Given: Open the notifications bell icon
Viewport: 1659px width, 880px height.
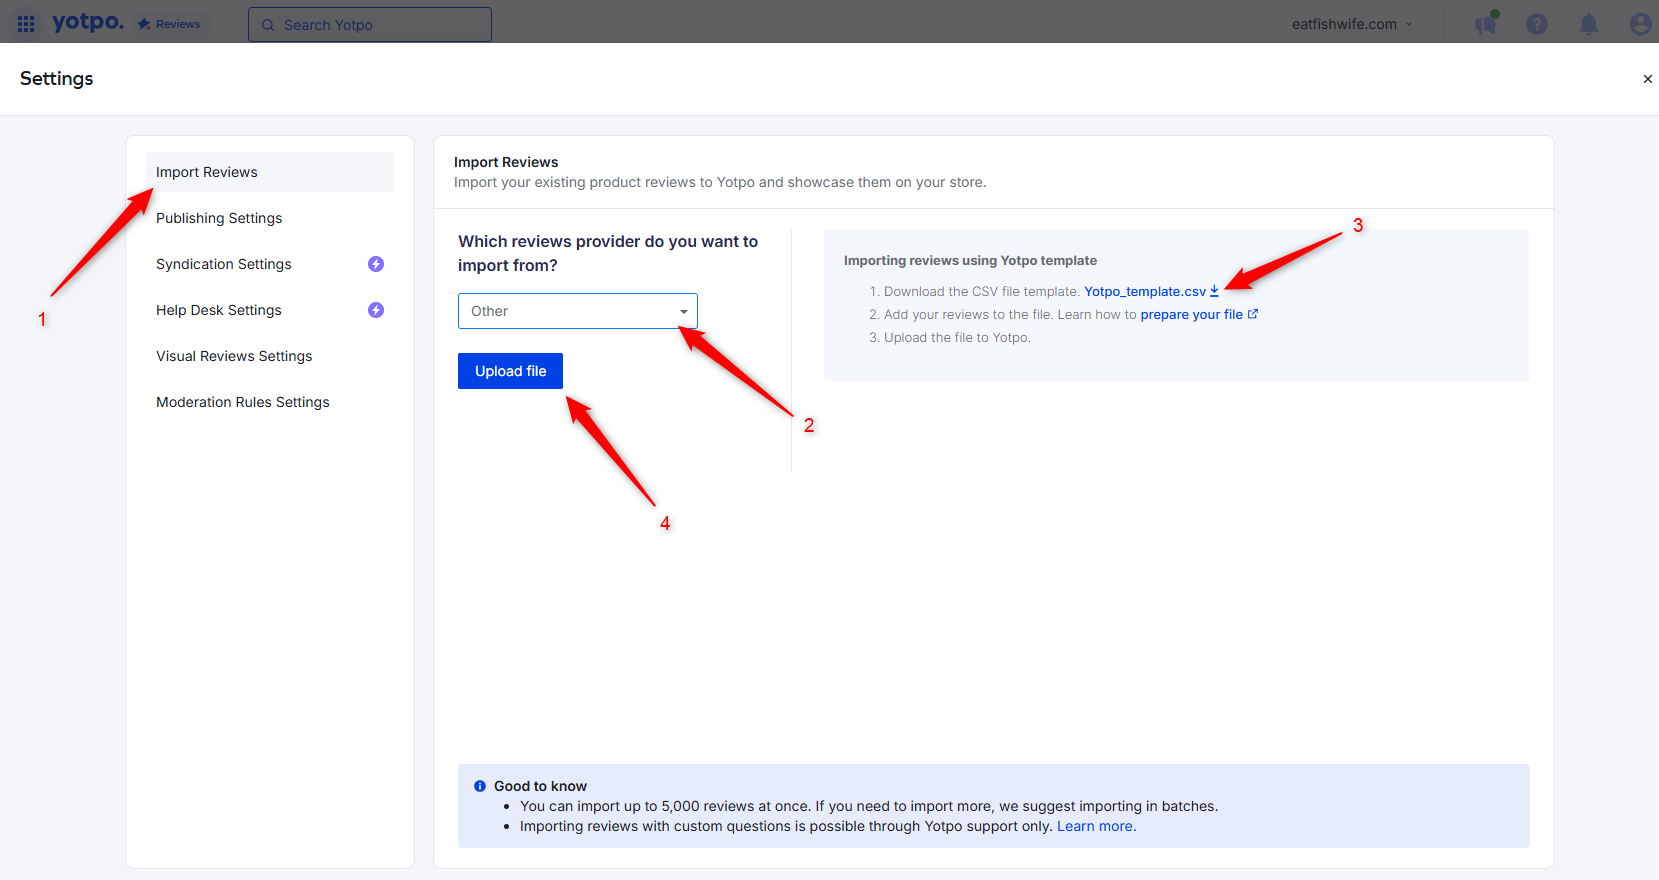Looking at the screenshot, I should [x=1588, y=24].
